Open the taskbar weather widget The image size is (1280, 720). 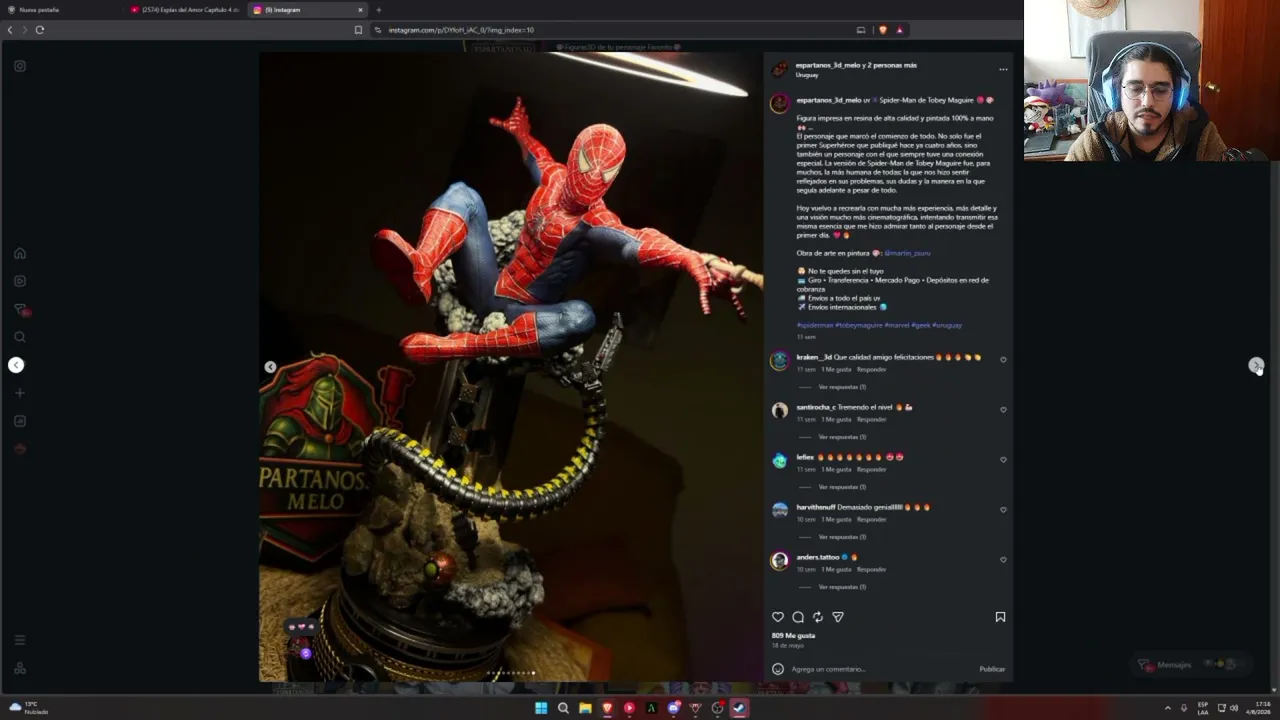[x=30, y=708]
